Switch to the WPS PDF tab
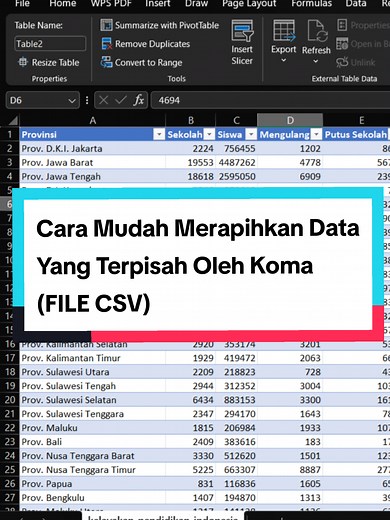This screenshot has width=390, height=520. pos(111,4)
